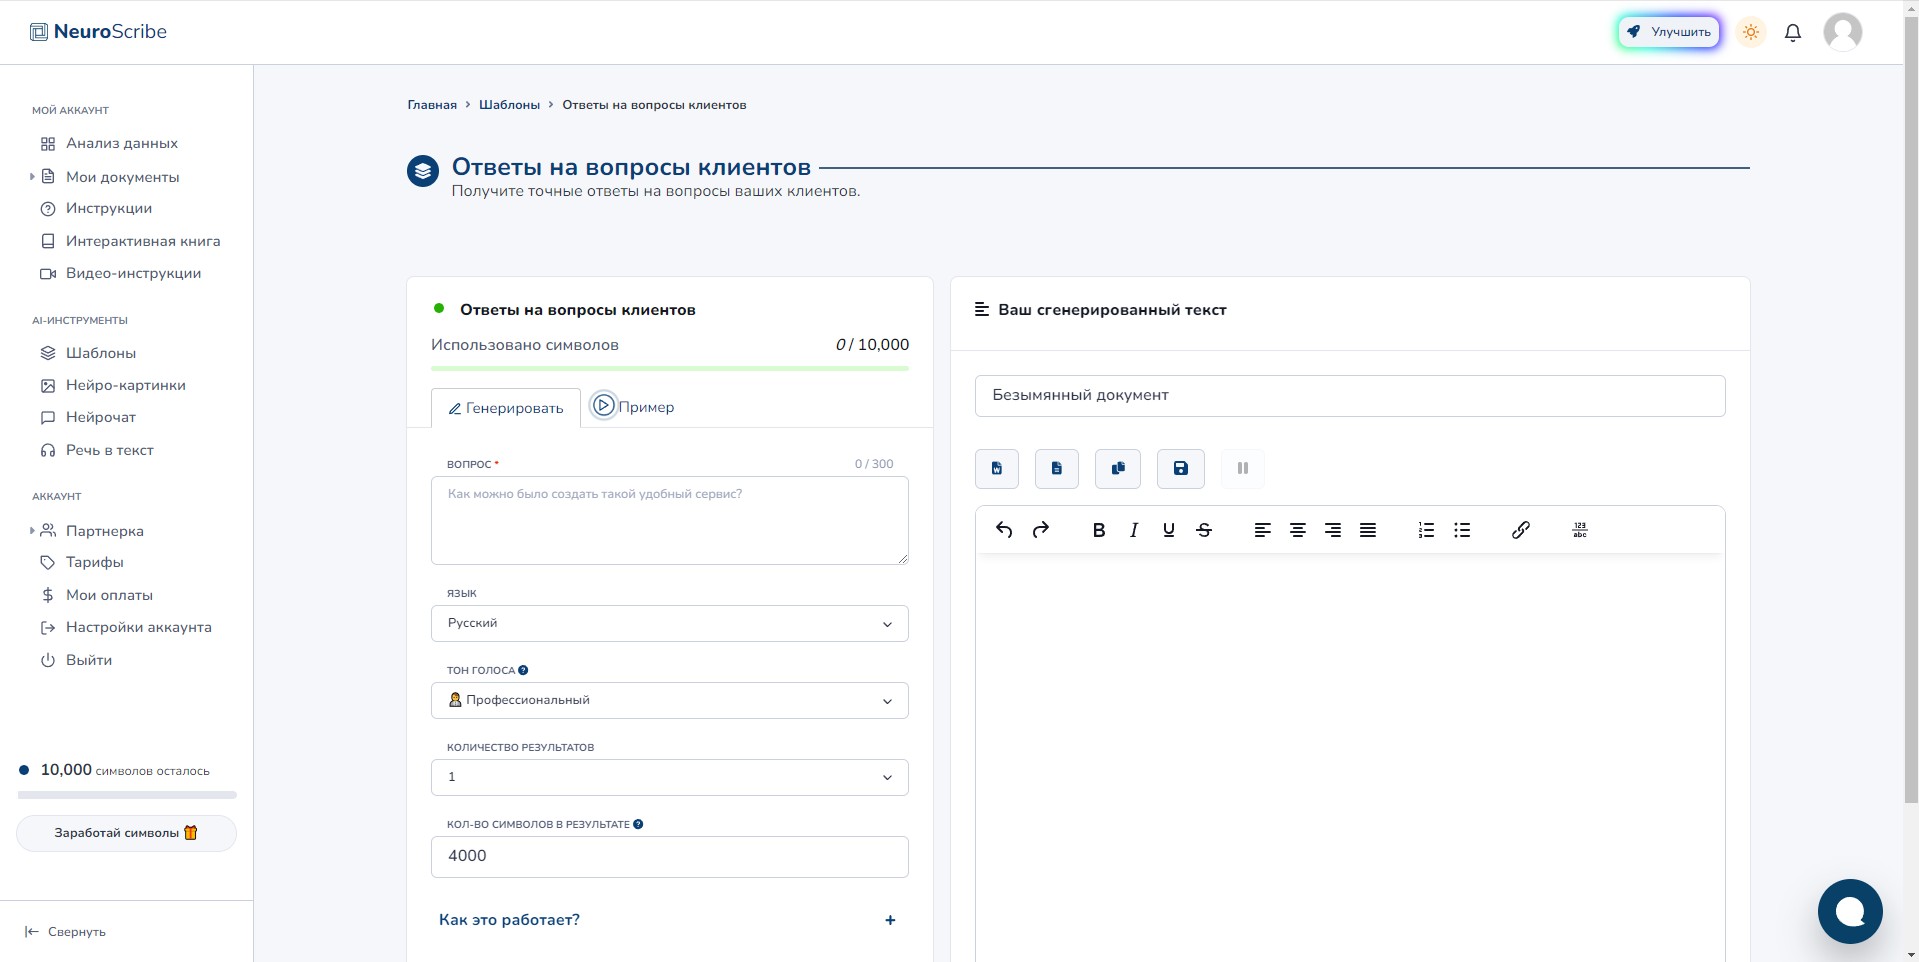Toggle underline formatting in the editor
The height and width of the screenshot is (962, 1919).
pyautogui.click(x=1169, y=530)
